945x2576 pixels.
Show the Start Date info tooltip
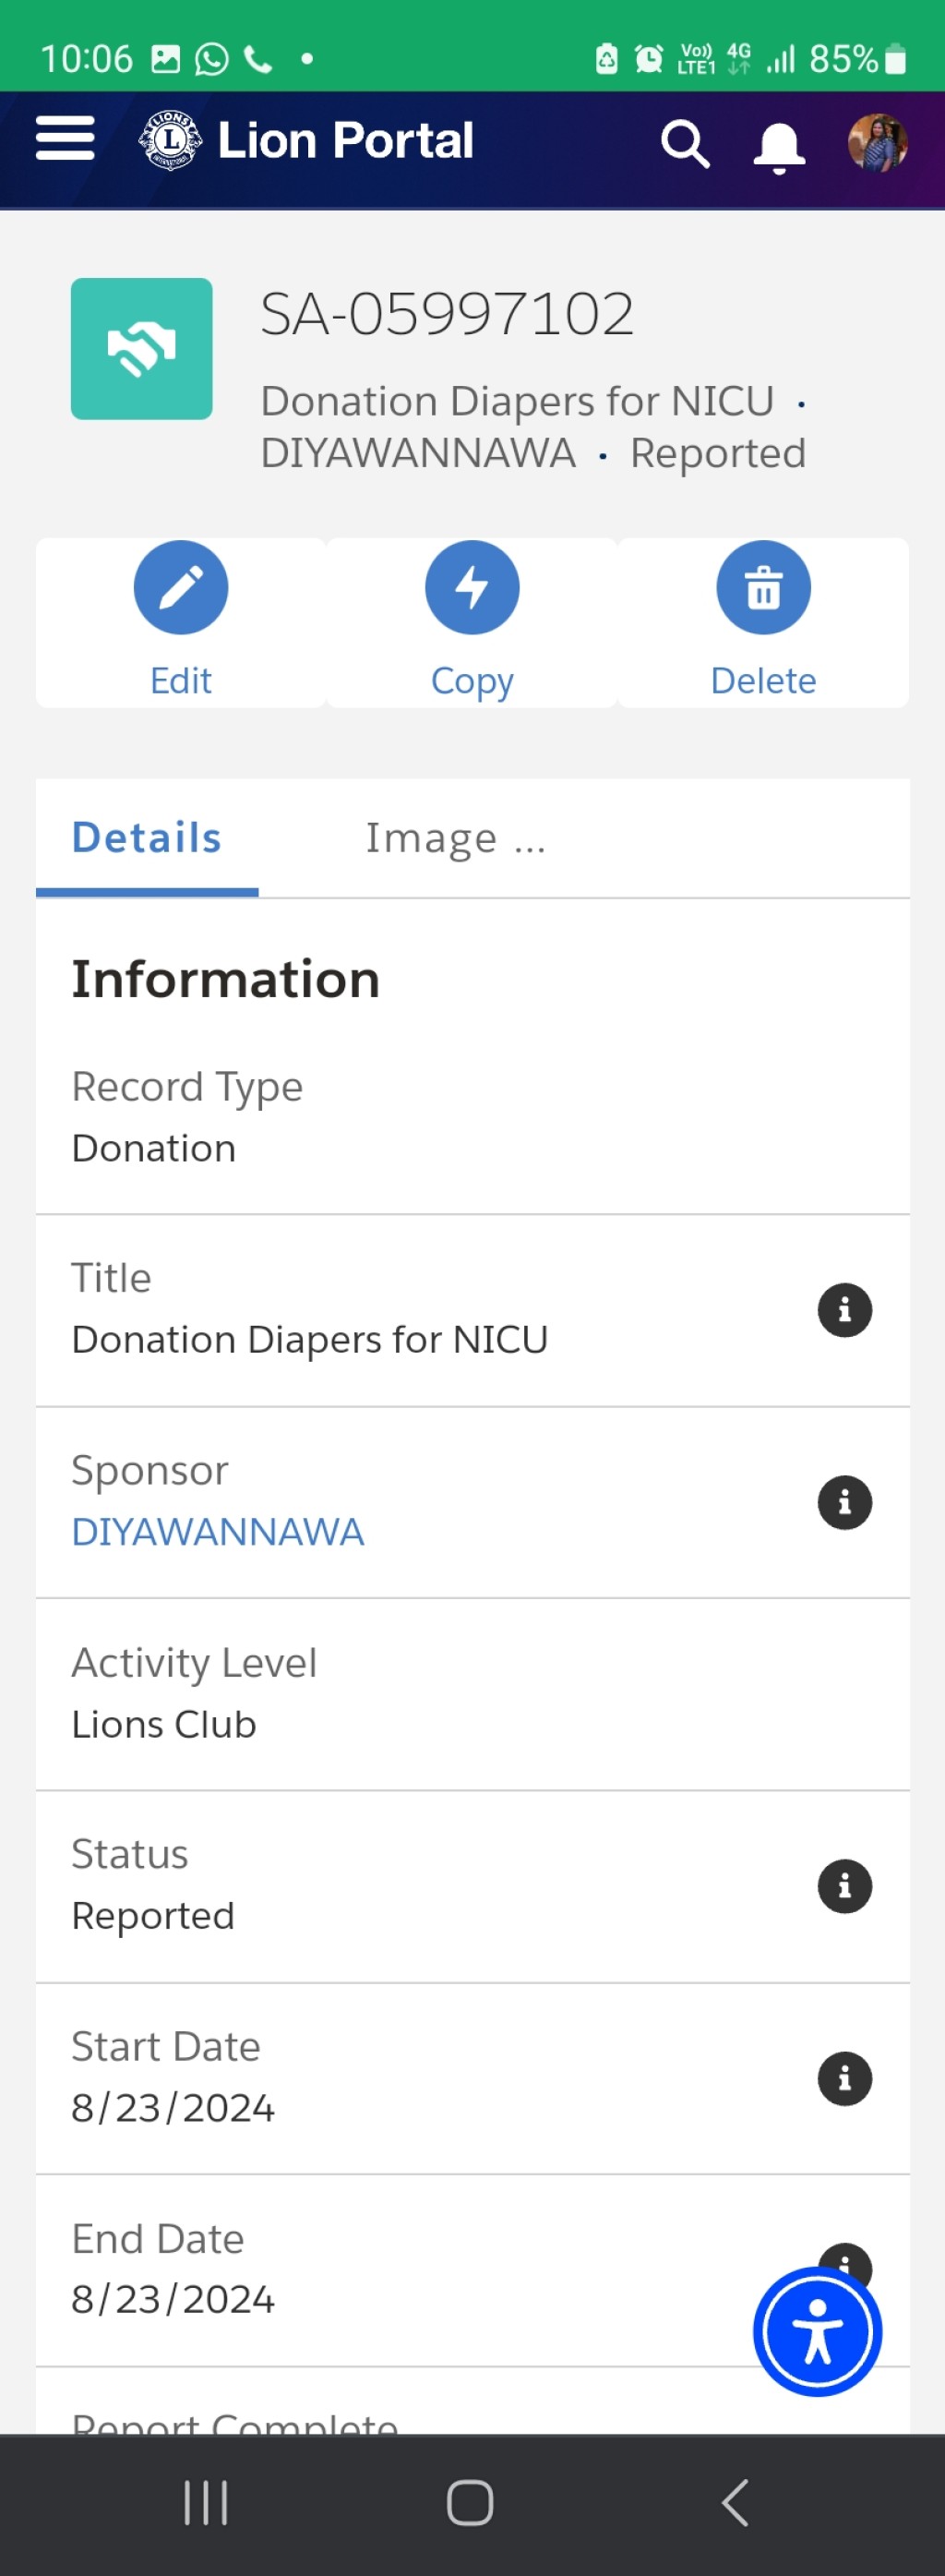pyautogui.click(x=845, y=2078)
